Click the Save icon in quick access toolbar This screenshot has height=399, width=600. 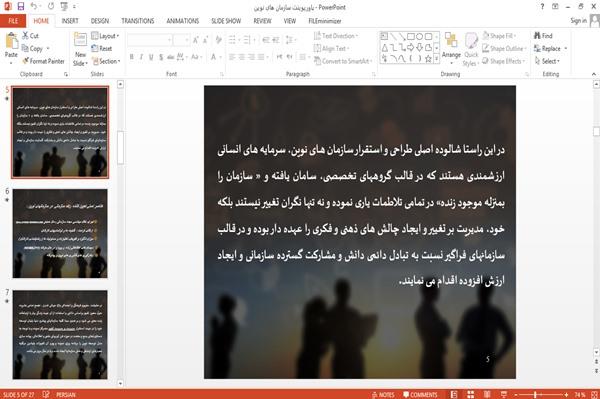[21, 7]
